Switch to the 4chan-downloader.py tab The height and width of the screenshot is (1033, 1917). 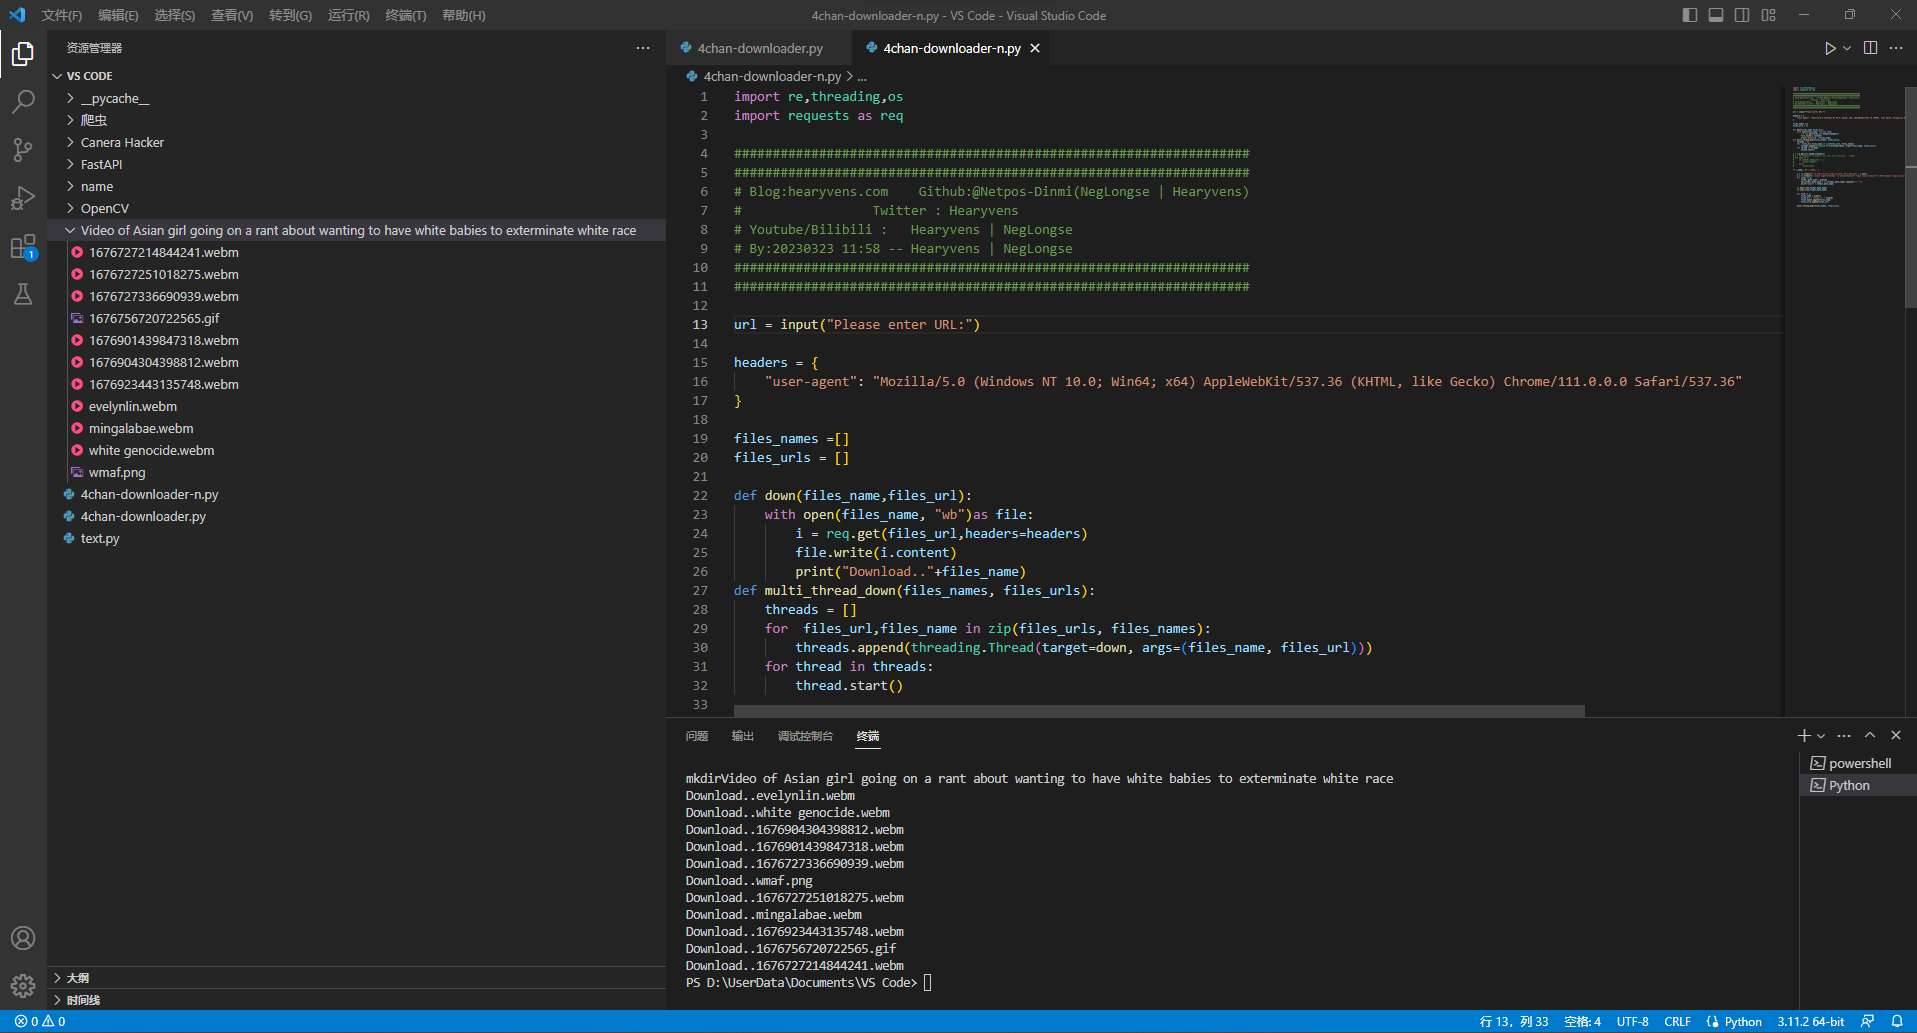[759, 48]
